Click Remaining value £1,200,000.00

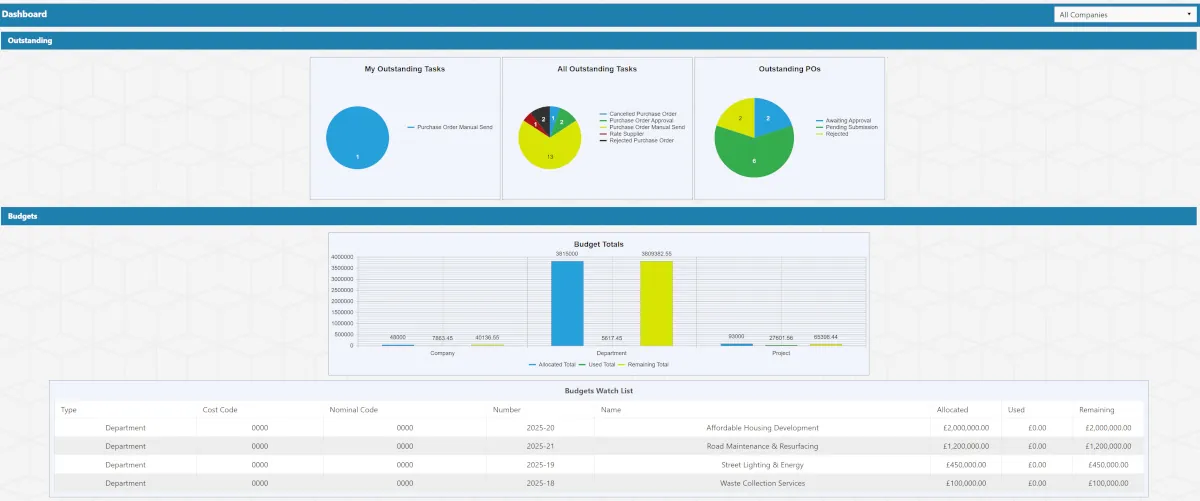click(1108, 446)
